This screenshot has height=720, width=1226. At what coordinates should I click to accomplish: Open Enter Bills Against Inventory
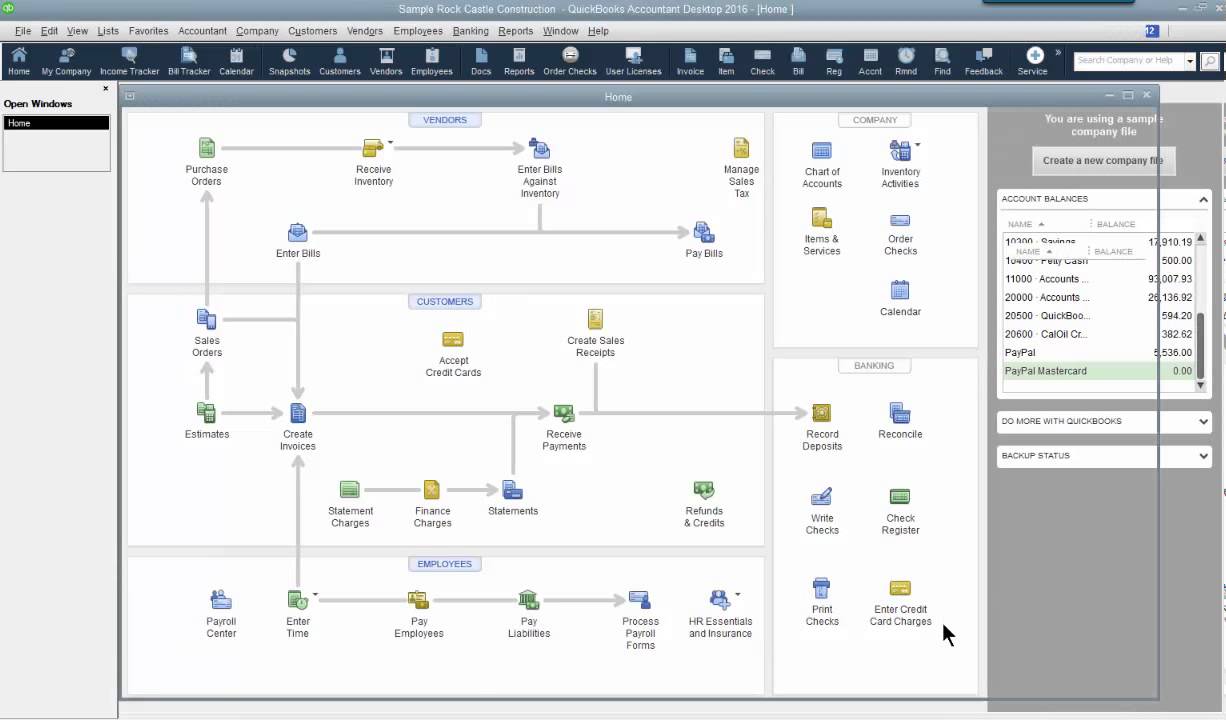(x=540, y=149)
